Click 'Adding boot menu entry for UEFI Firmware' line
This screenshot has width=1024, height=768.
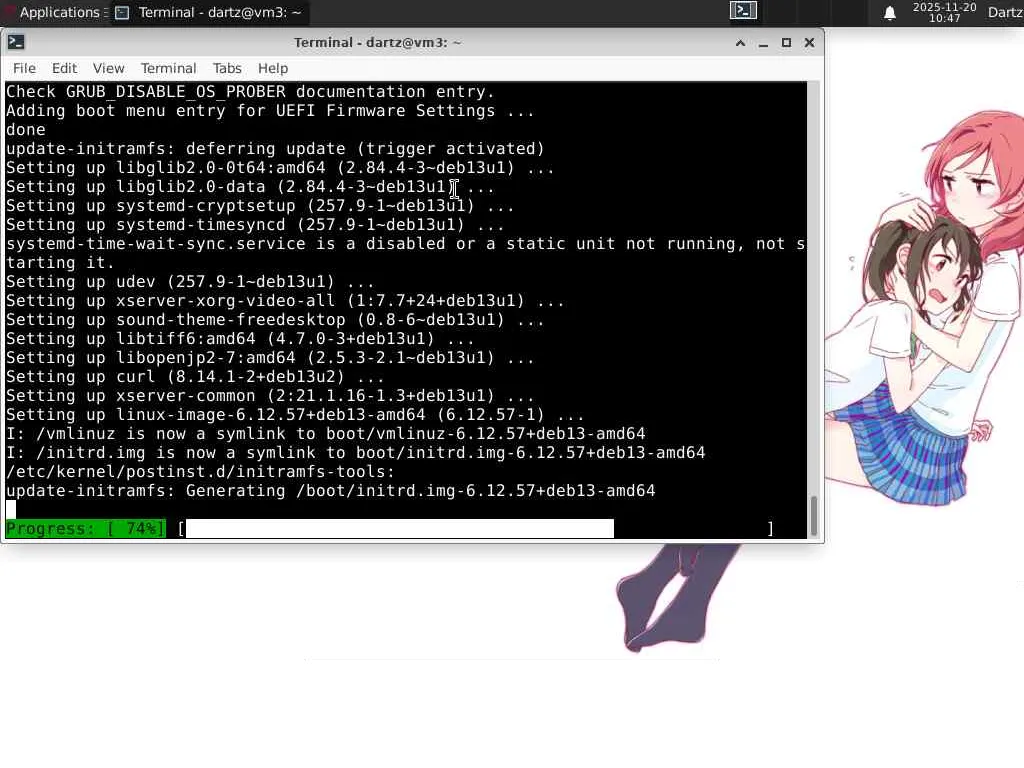pyautogui.click(x=270, y=110)
